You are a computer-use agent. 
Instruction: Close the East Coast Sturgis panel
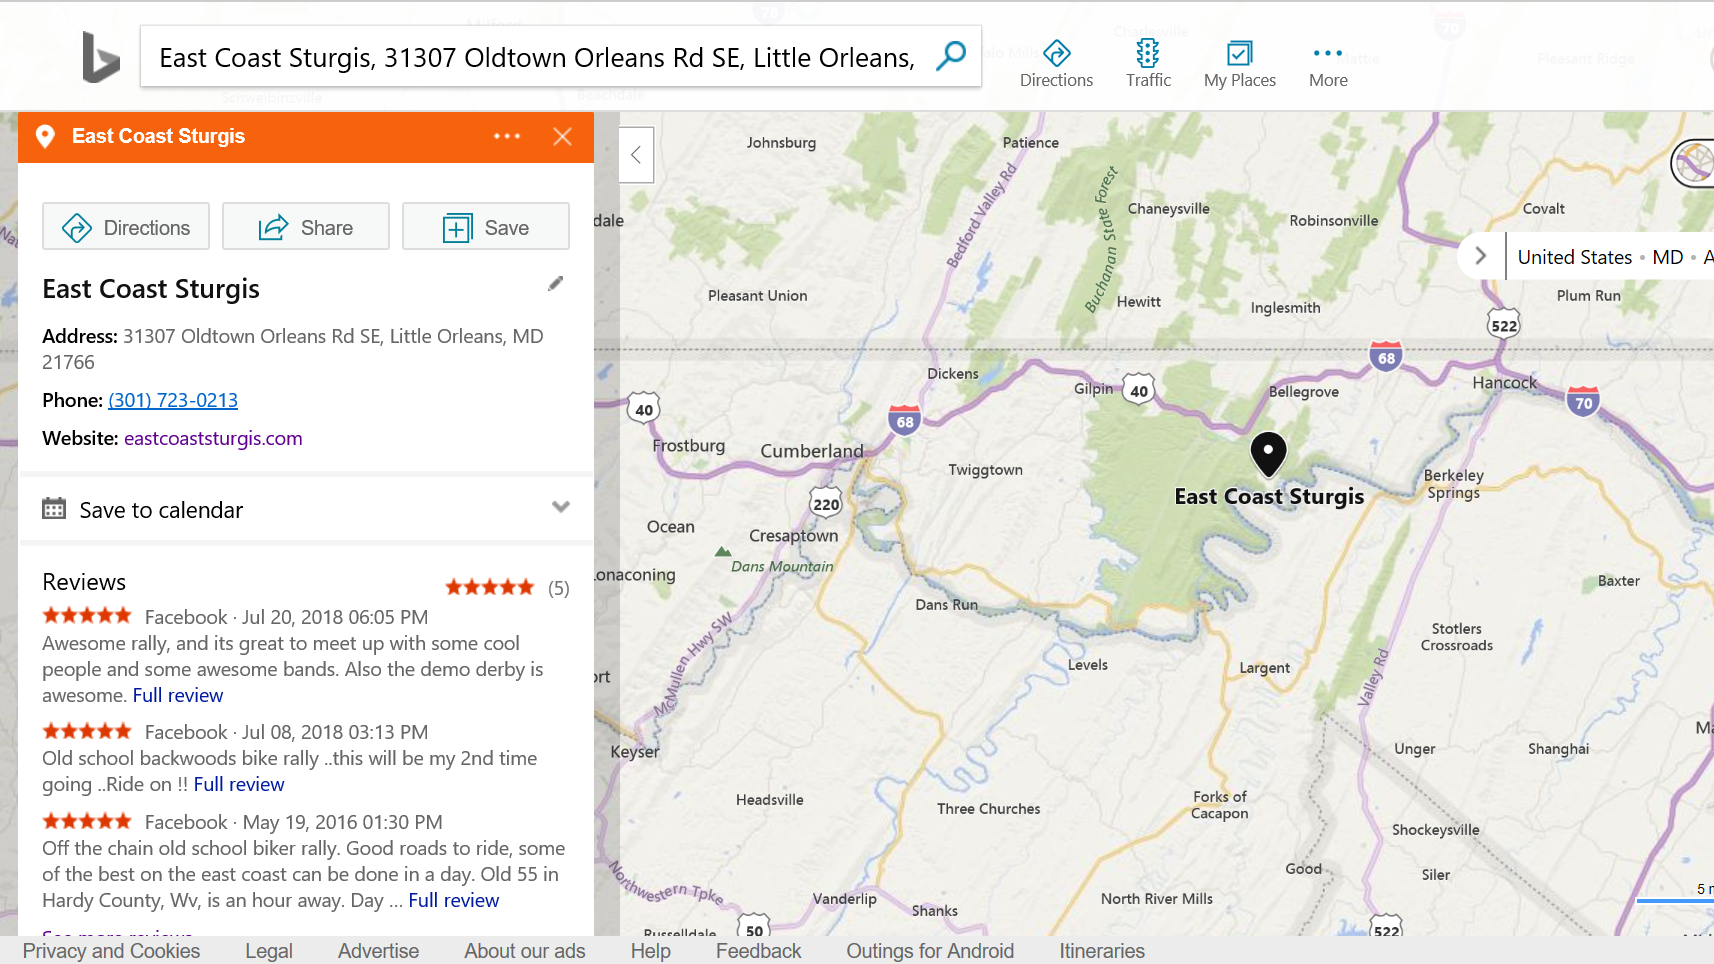point(562,136)
